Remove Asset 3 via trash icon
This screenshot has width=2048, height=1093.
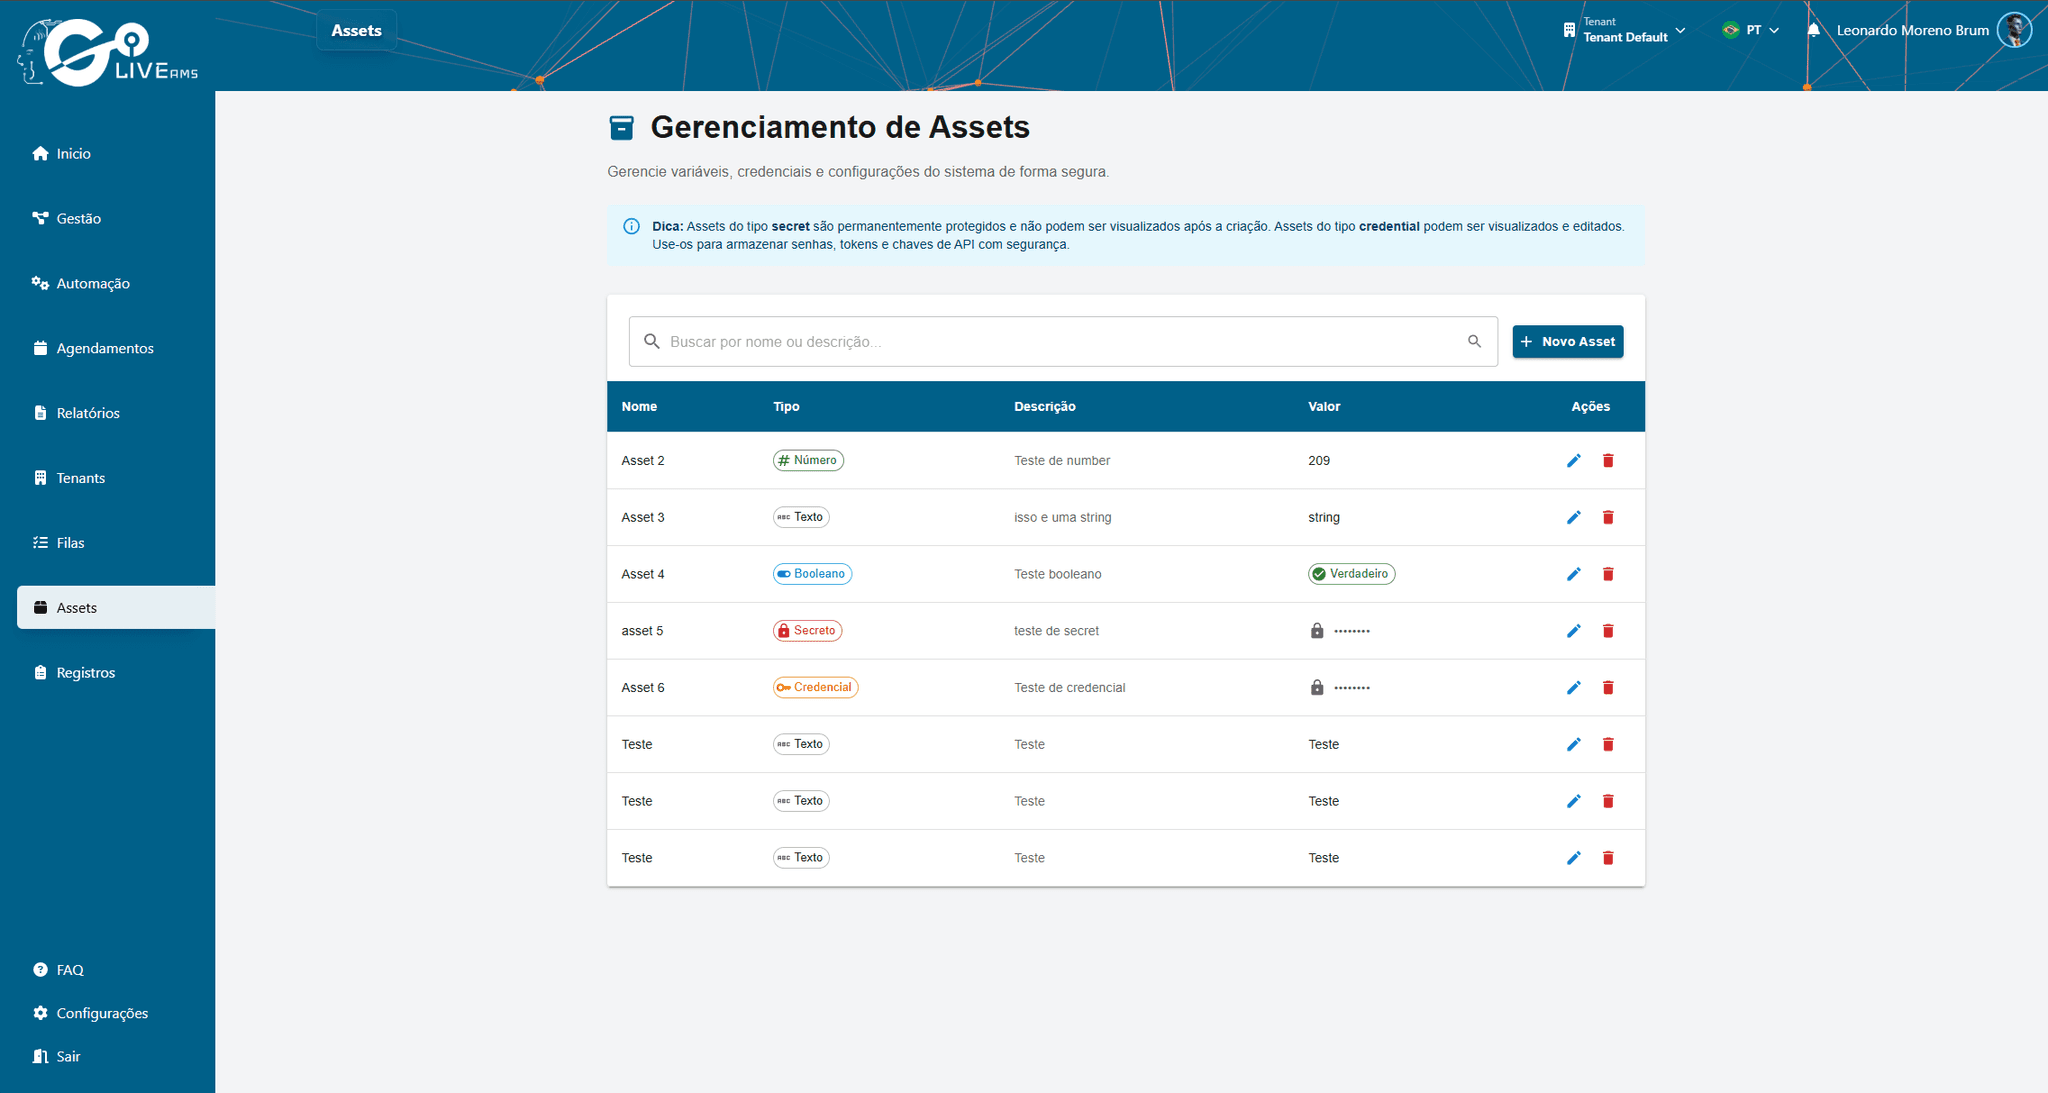(x=1608, y=517)
